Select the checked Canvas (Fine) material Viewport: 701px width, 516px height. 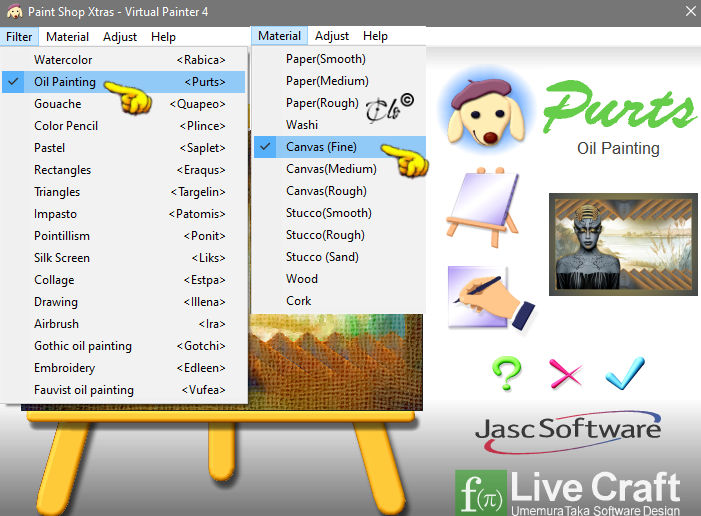(339, 147)
